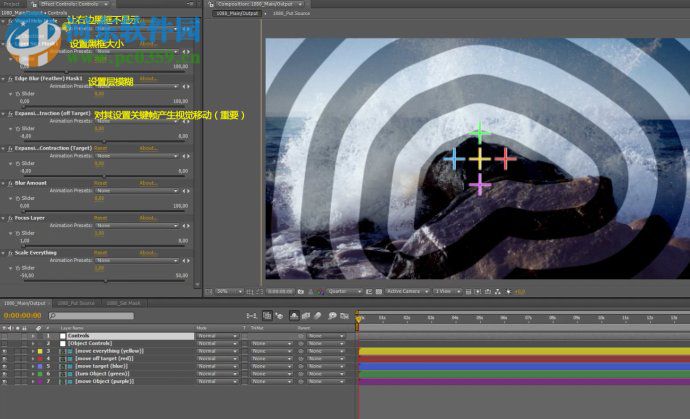Viewport: 690px width, 419px height.
Task: Switch to 1080_Put Source timeline tab
Action: (76, 303)
